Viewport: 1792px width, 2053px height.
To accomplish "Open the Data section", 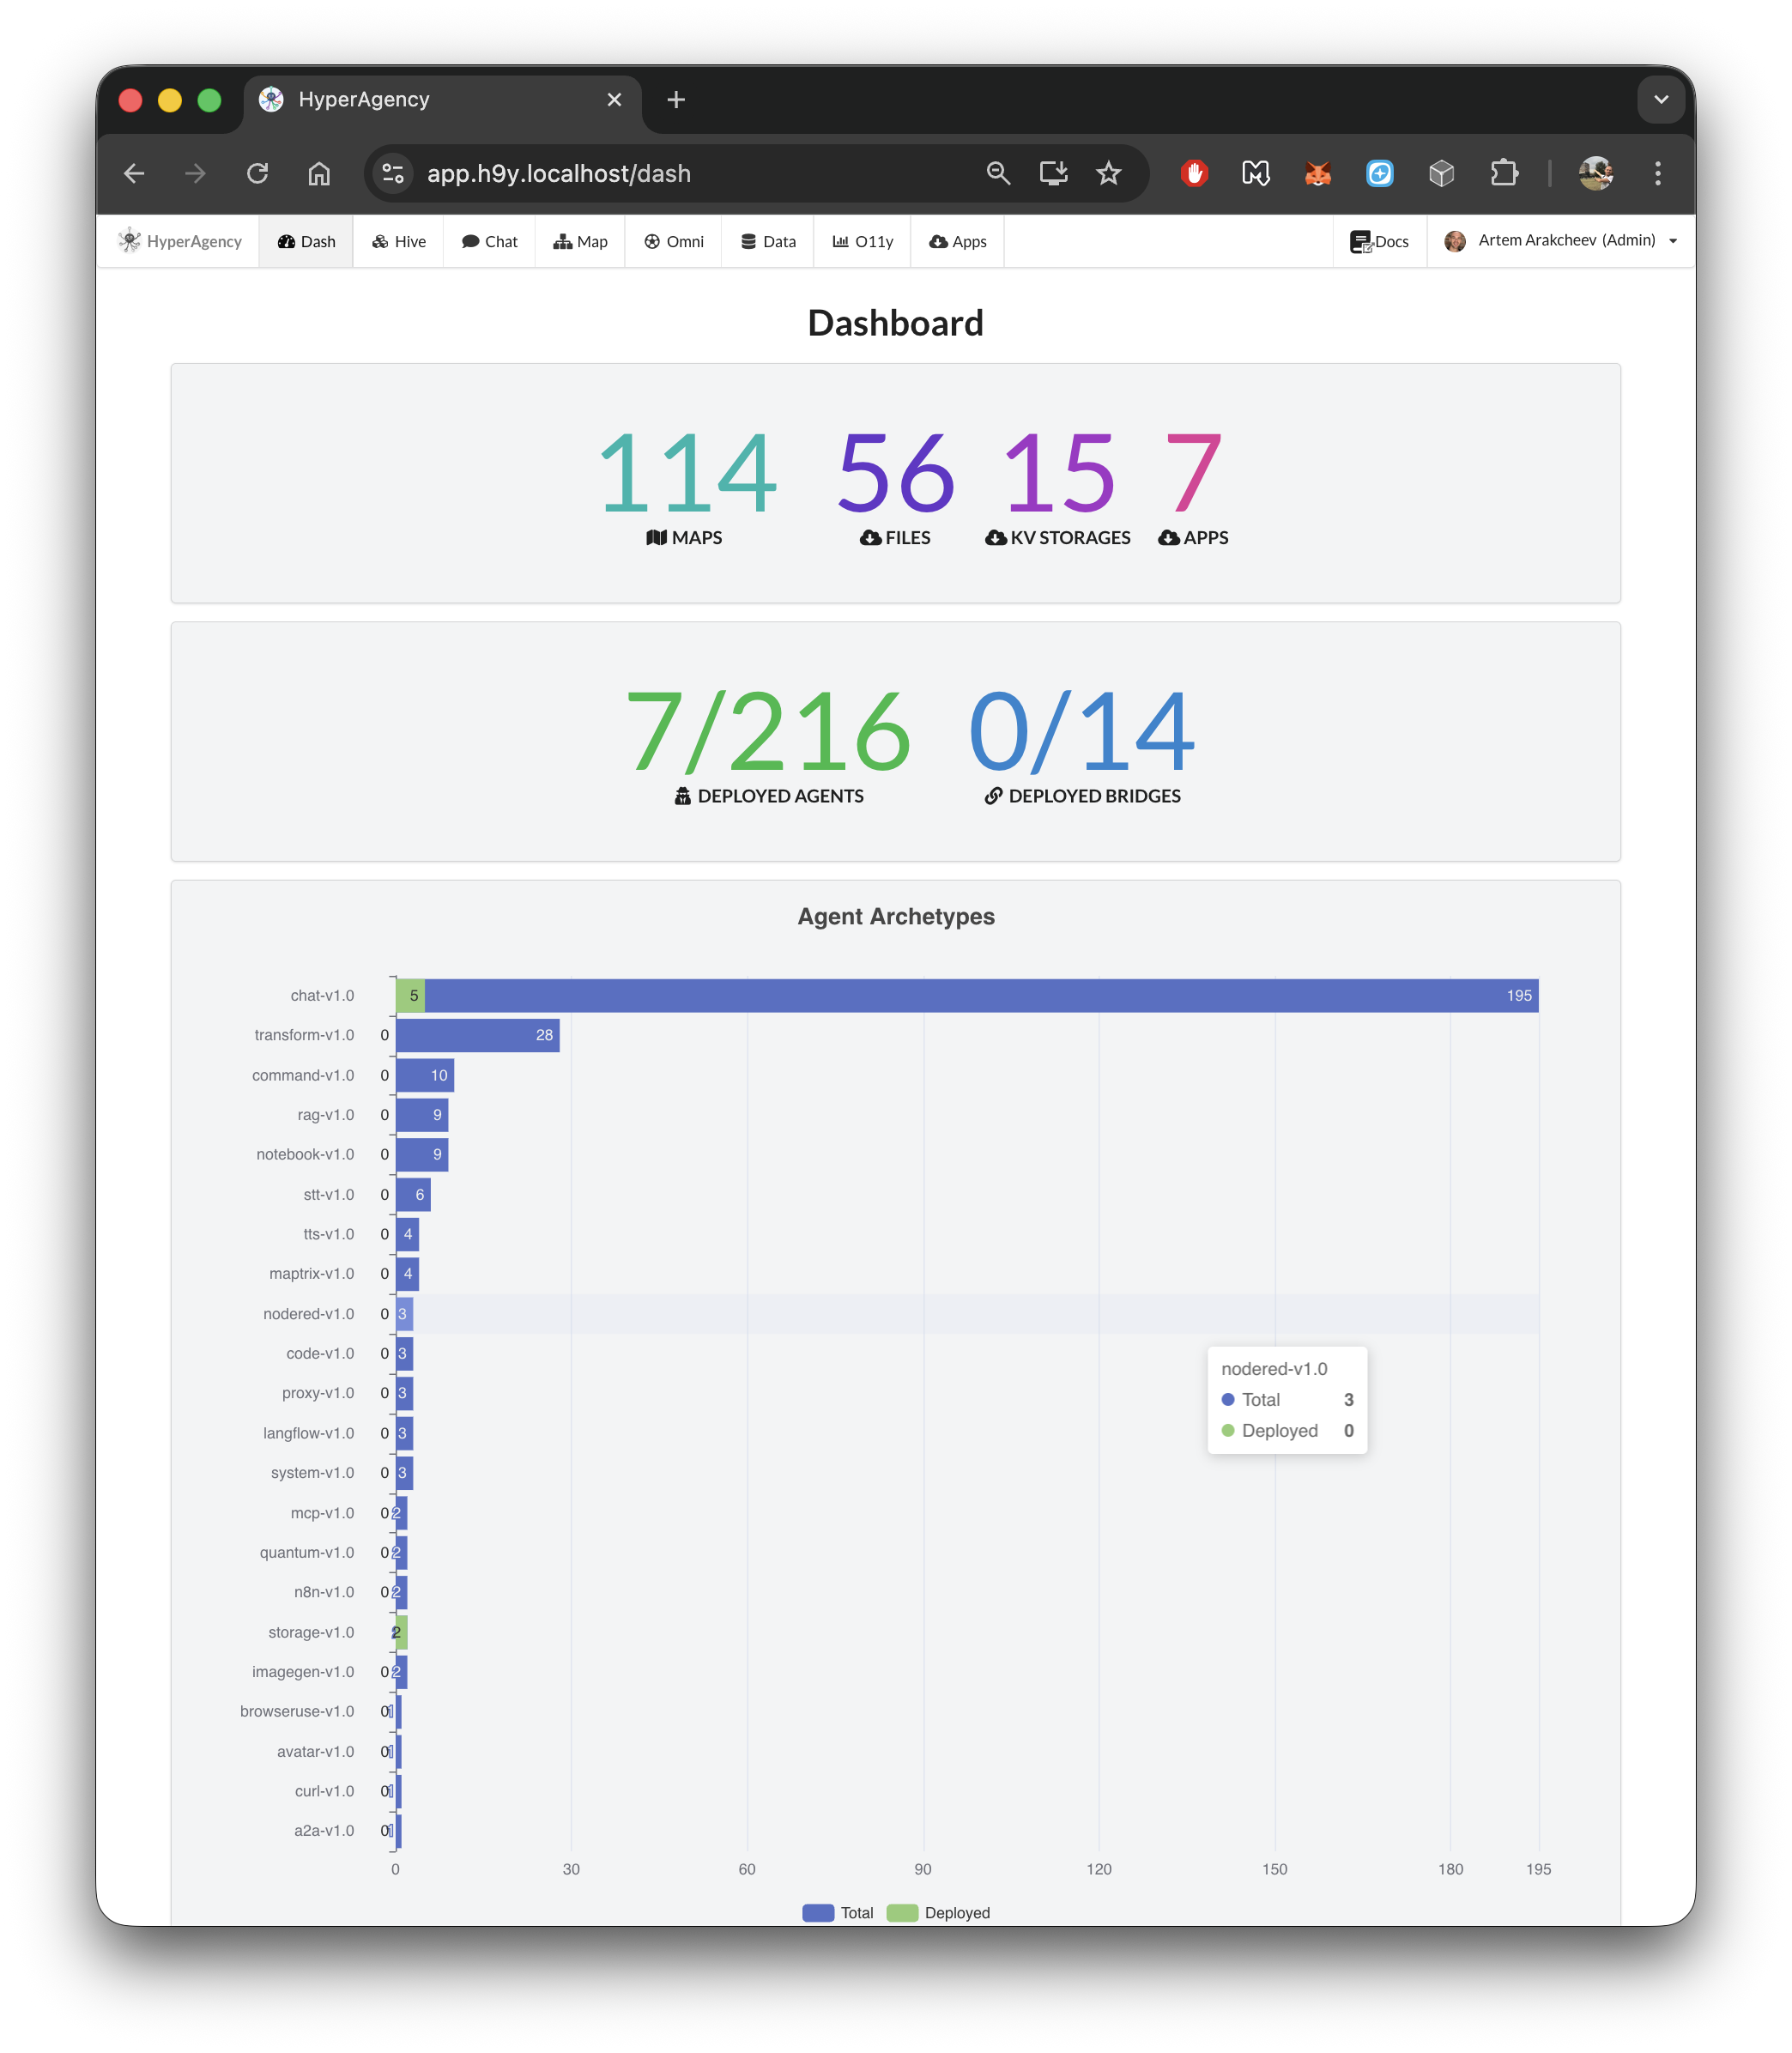I will [768, 241].
